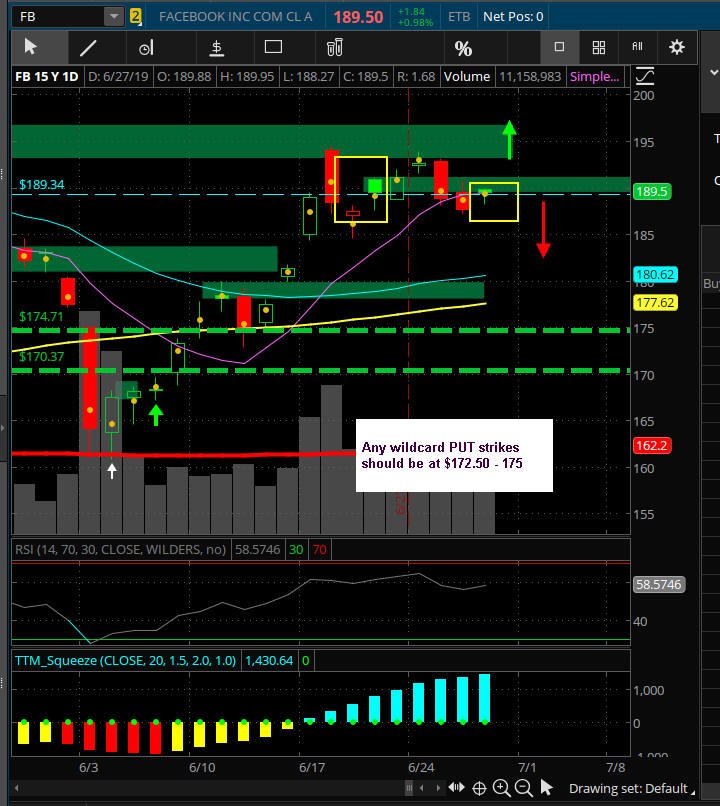
Task: Click the FB symbol input field
Action: (58, 16)
